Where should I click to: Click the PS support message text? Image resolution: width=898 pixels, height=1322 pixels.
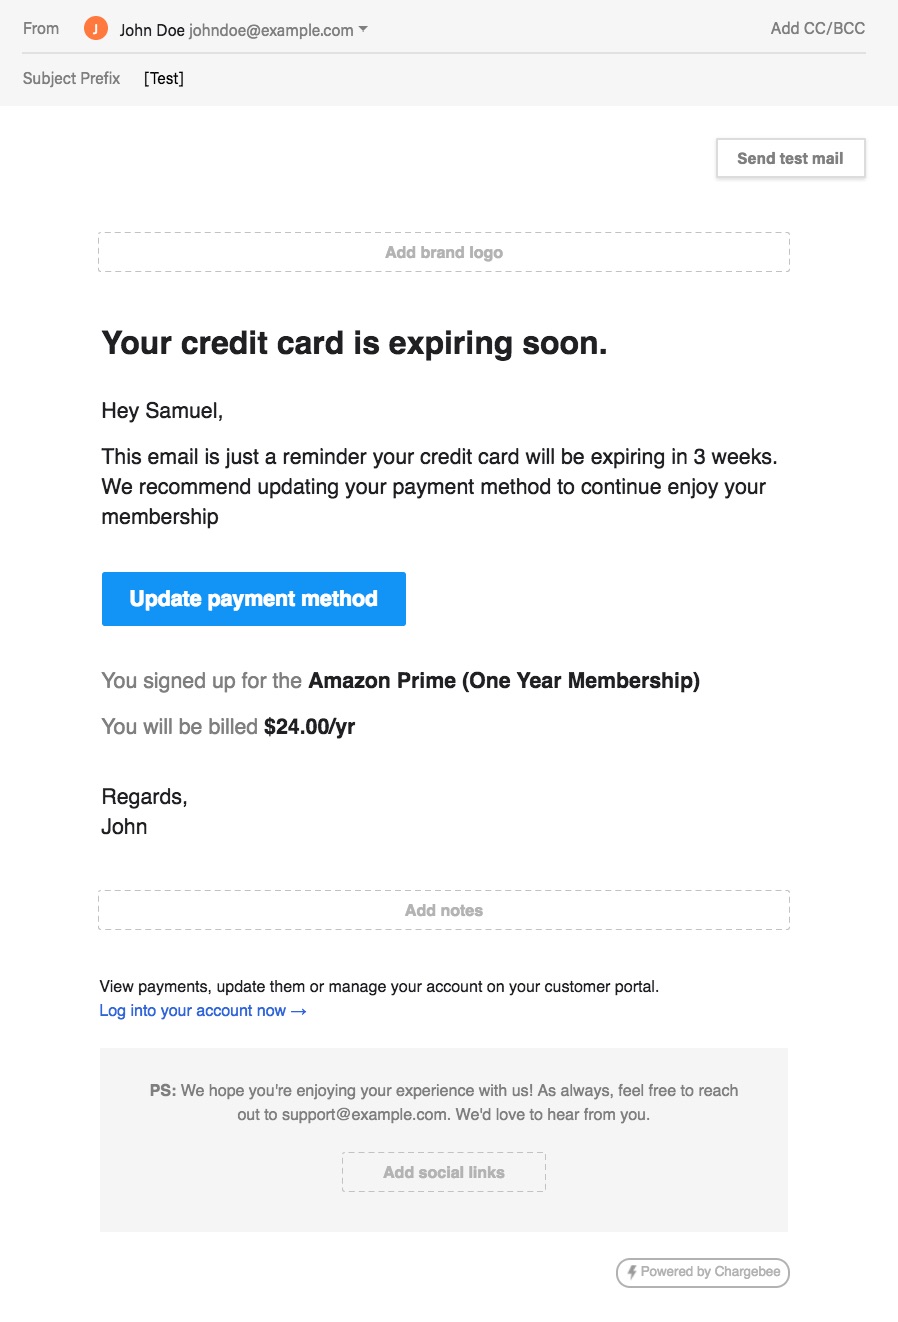[x=444, y=1102]
